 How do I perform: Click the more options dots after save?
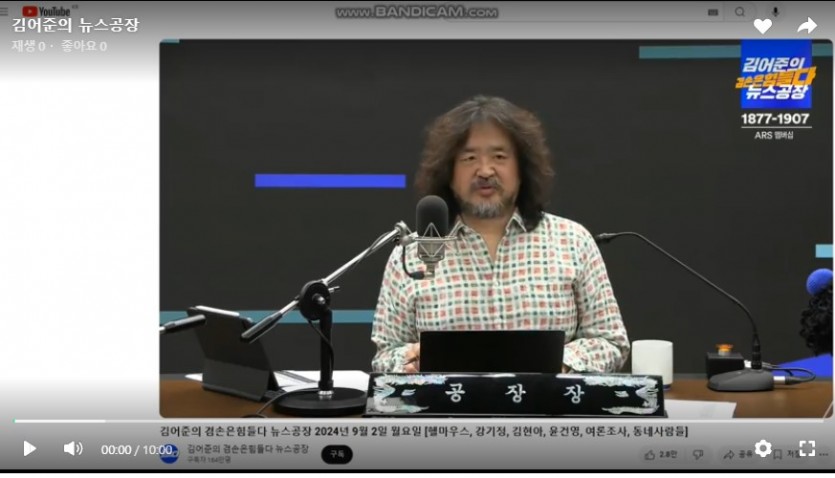[824, 455]
